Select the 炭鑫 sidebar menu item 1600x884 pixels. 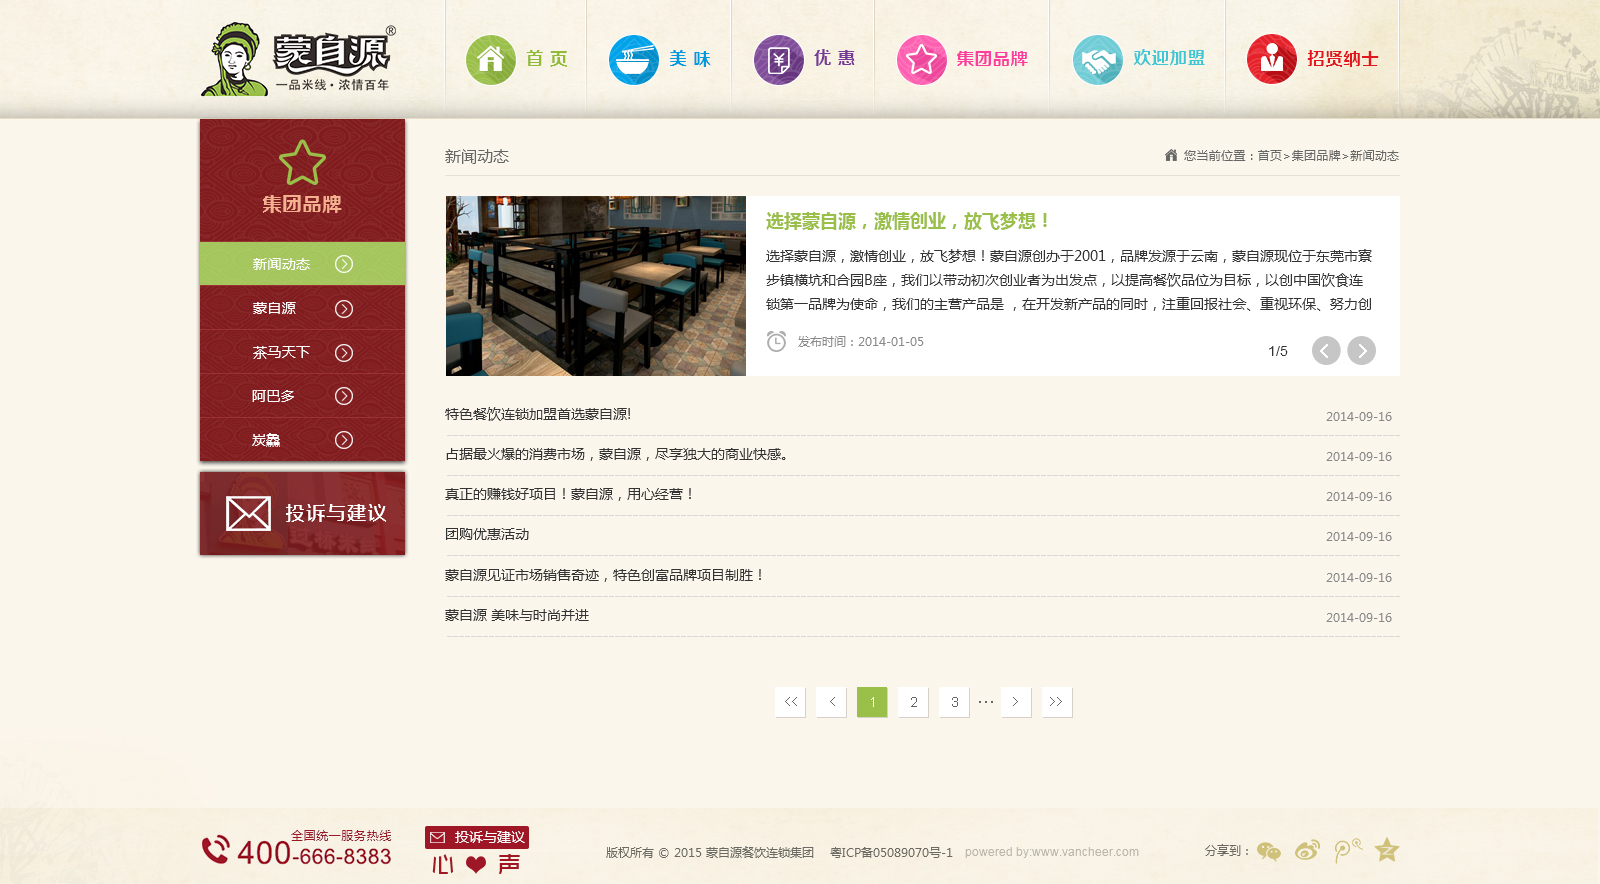[x=302, y=440]
